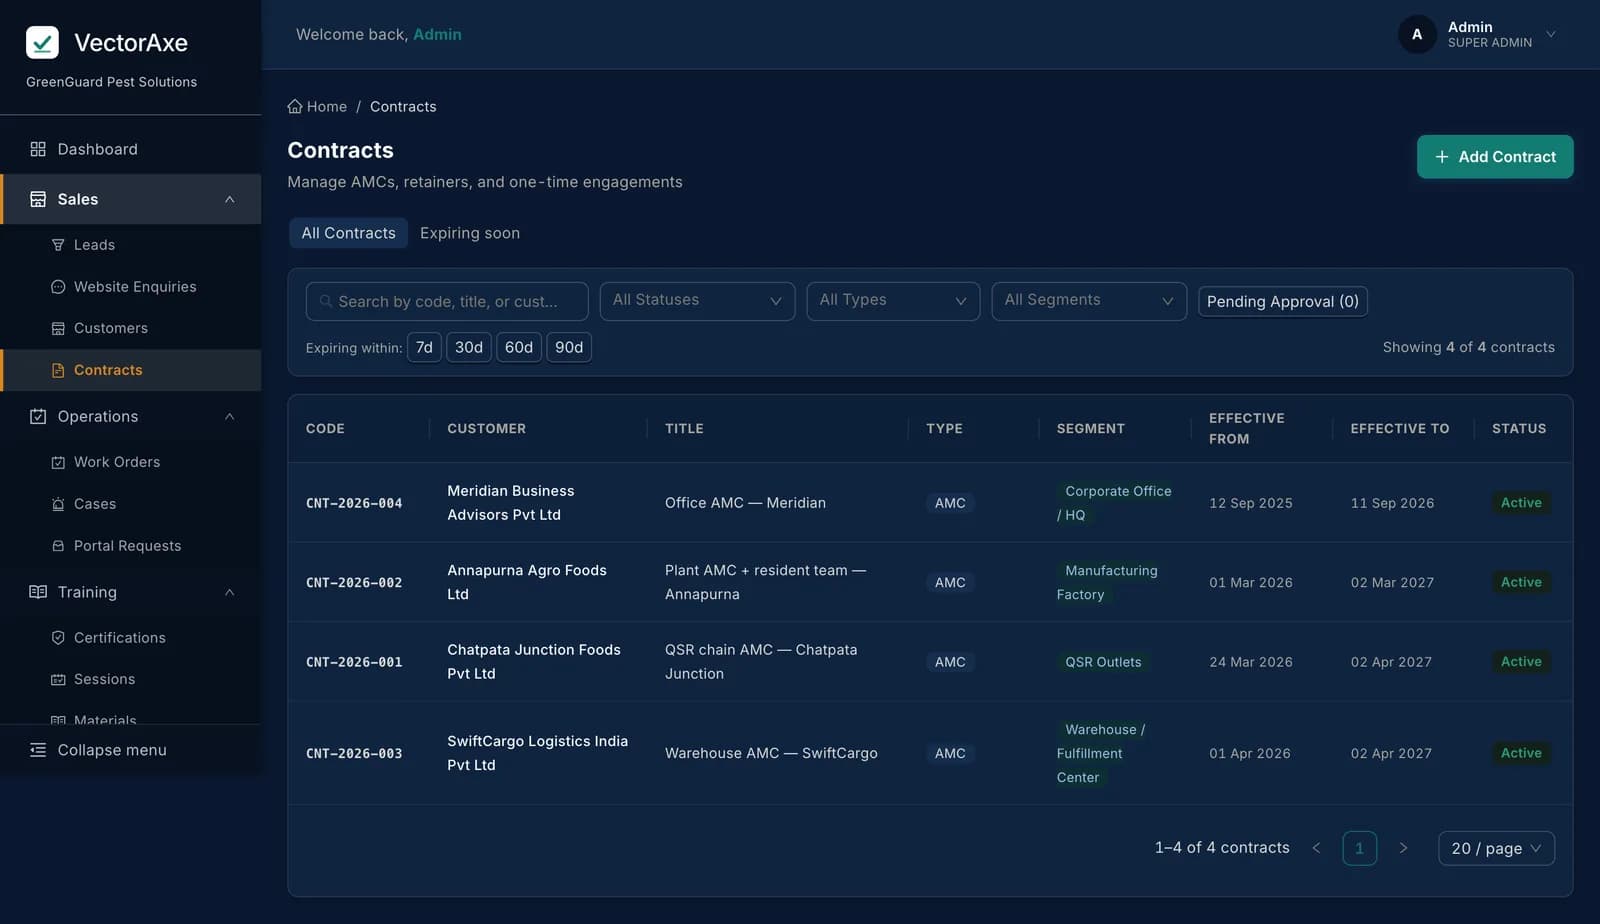Open Leads in the sidebar
This screenshot has height=924, width=1600.
click(130, 245)
